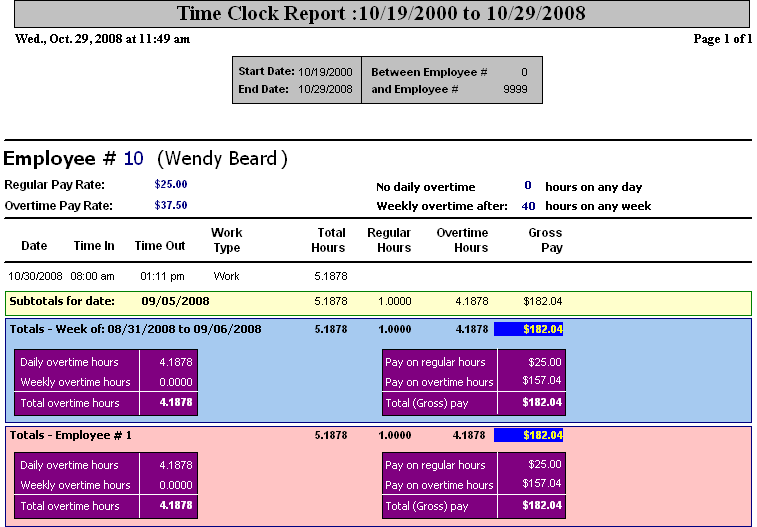Click the Time In column header
Screen dimensions: 757x527
pos(94,246)
